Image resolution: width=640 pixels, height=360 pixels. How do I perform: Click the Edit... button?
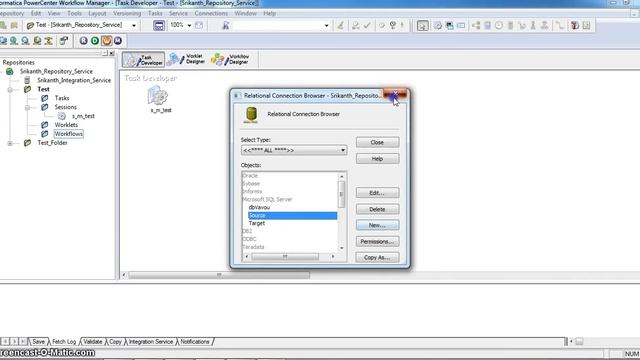pyautogui.click(x=378, y=193)
